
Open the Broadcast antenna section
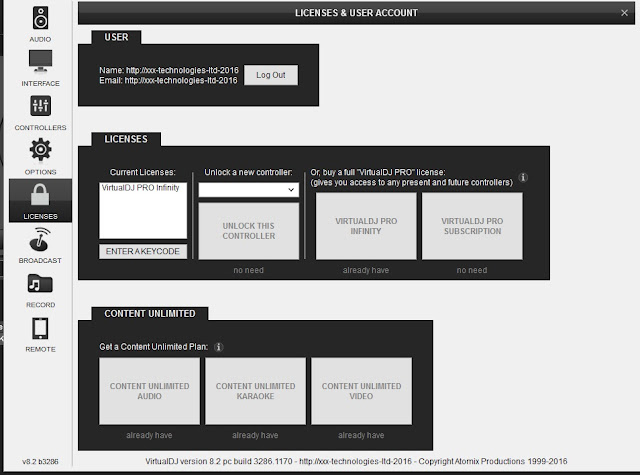[40, 245]
